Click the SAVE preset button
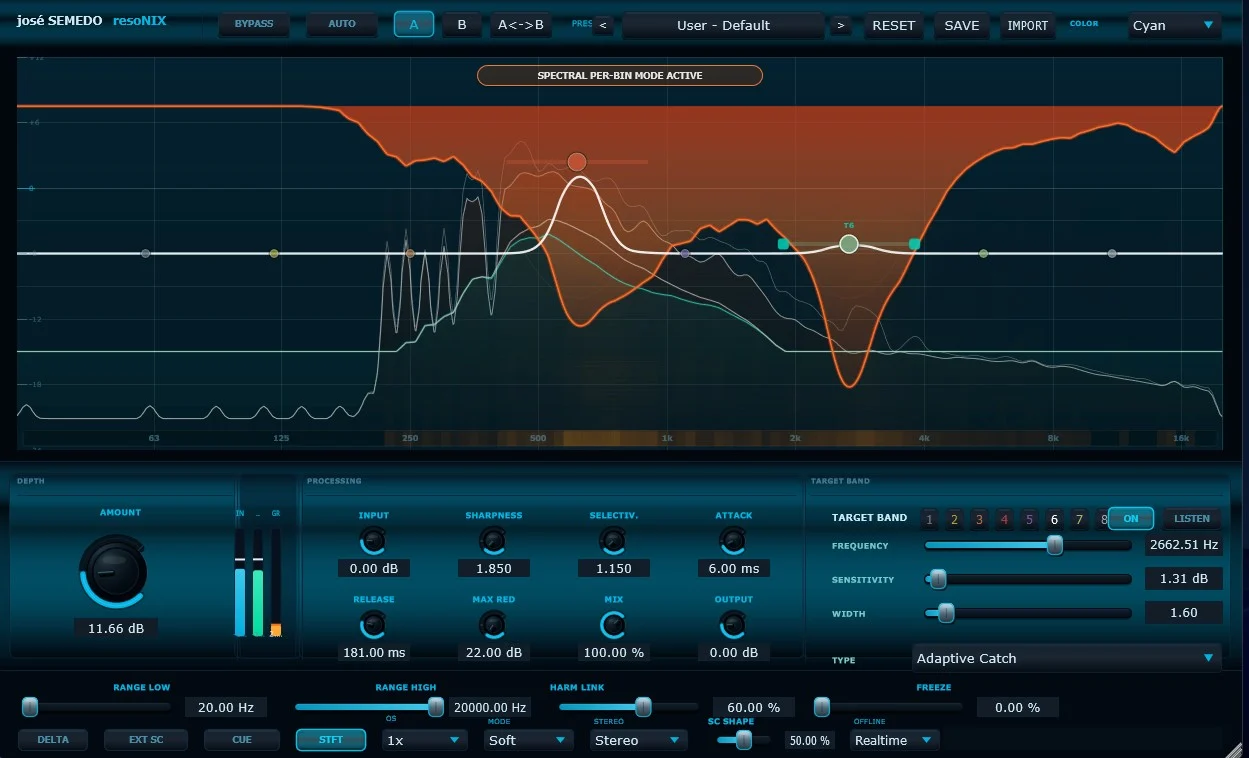The width and height of the screenshot is (1249, 758). 962,26
